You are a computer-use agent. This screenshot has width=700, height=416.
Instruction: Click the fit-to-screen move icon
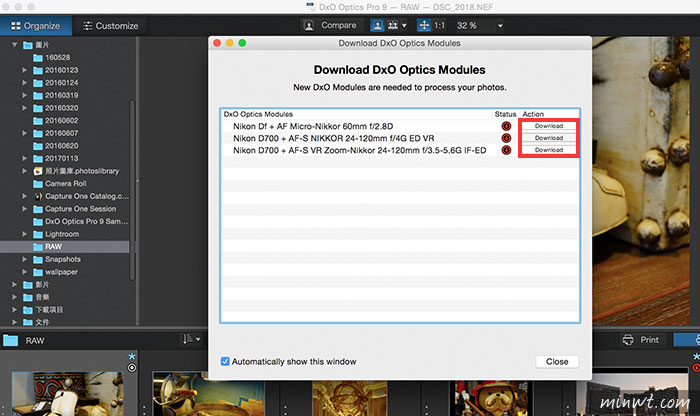pos(424,25)
